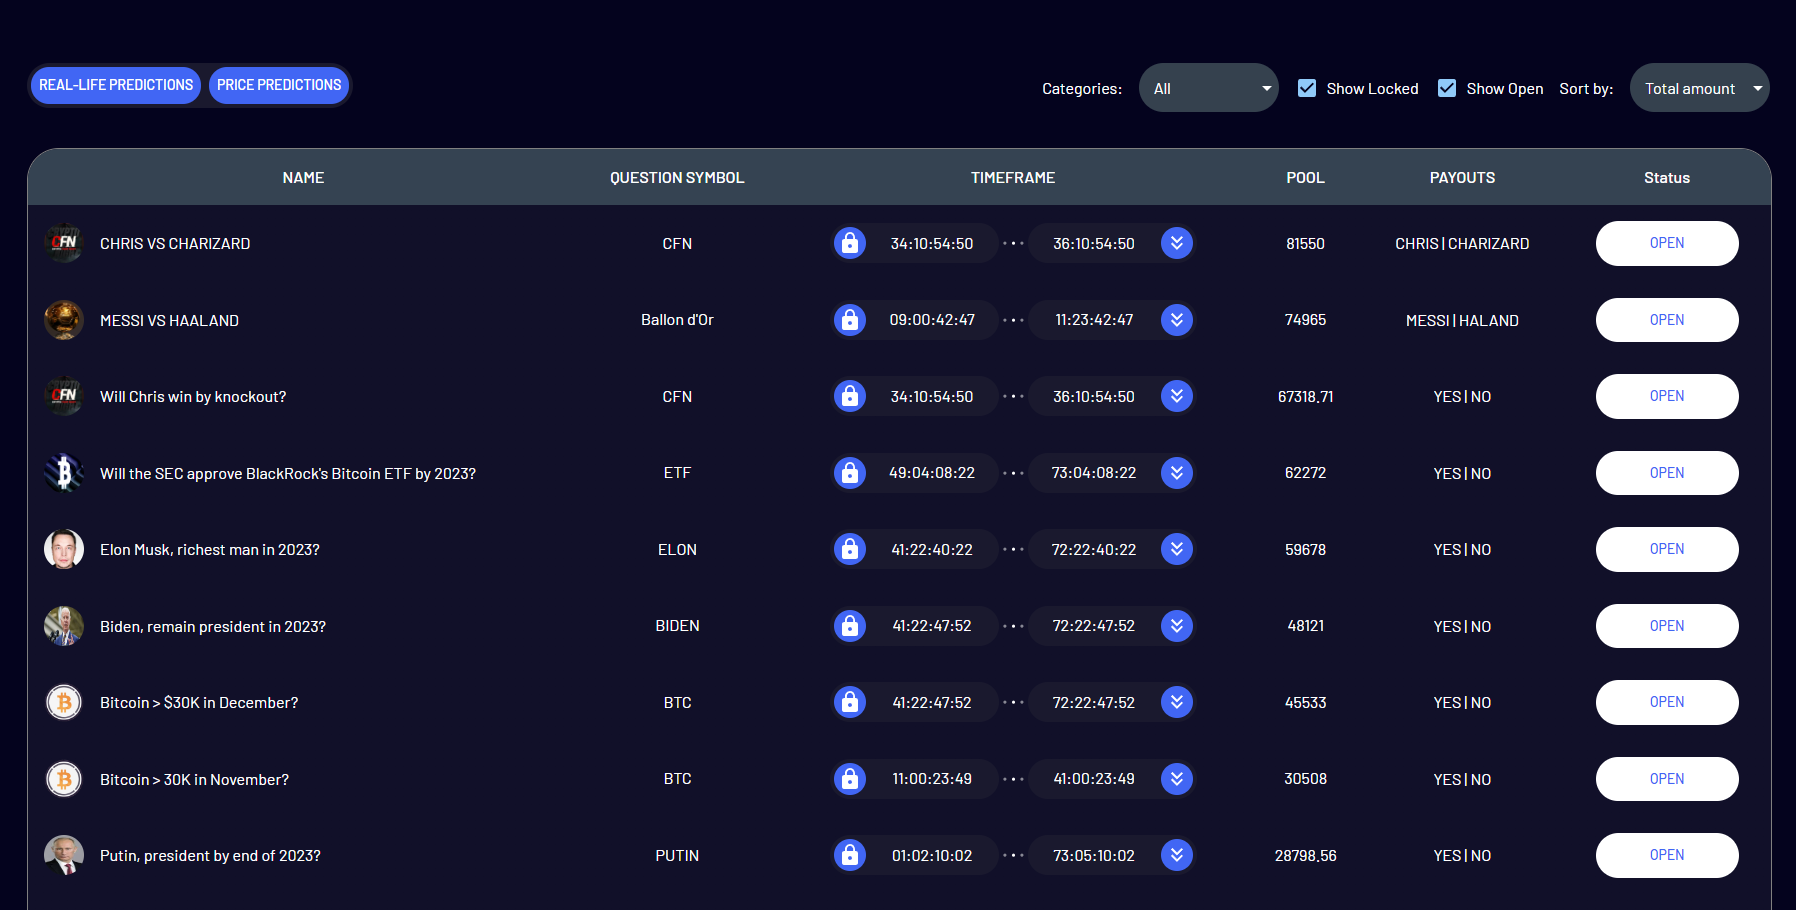Click 'CHRIS | CHARIZARD' payouts cell

pyautogui.click(x=1462, y=244)
